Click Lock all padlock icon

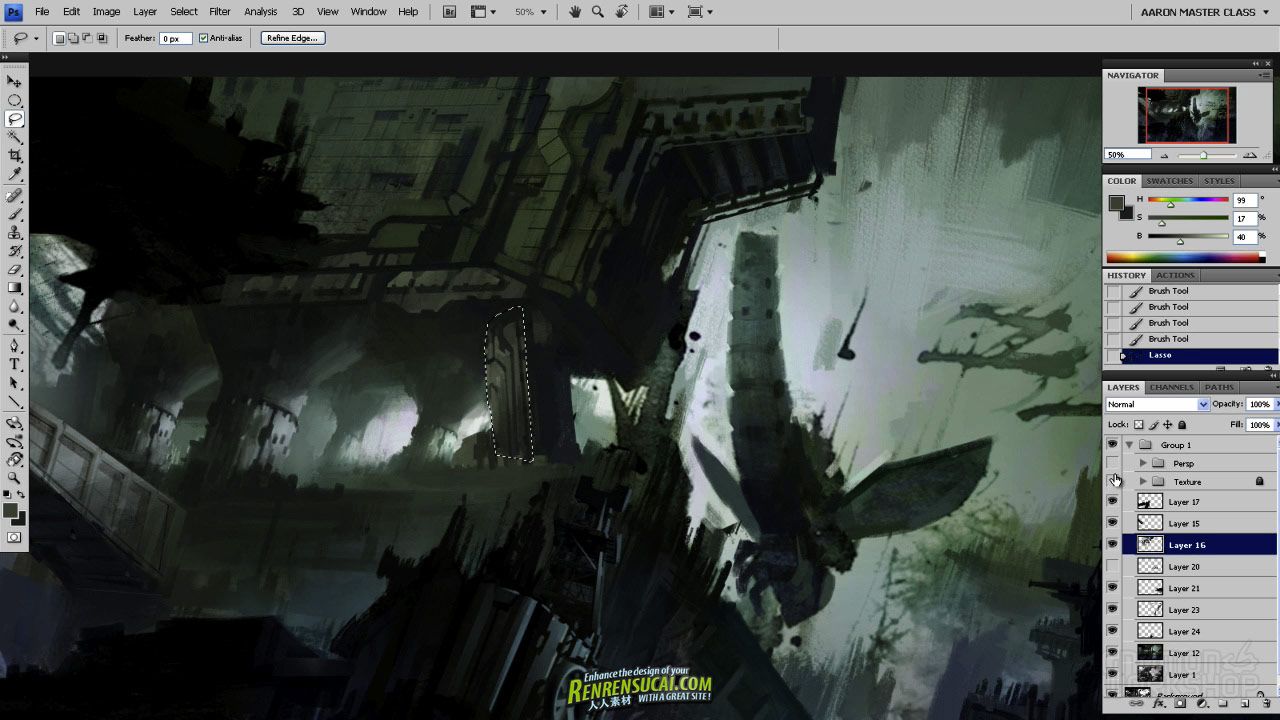click(x=1182, y=425)
